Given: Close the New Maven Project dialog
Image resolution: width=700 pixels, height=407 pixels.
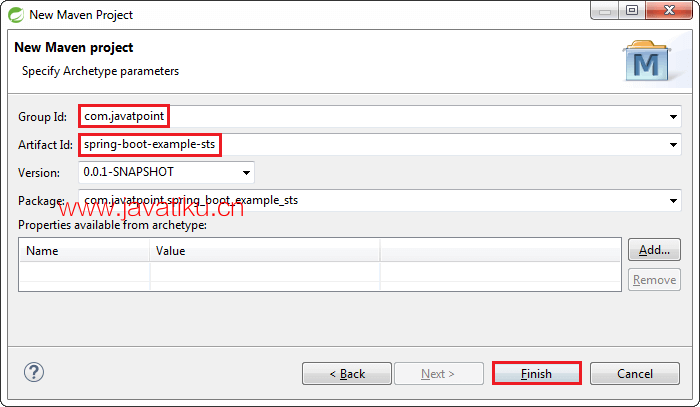Looking at the screenshot, I should (669, 10).
